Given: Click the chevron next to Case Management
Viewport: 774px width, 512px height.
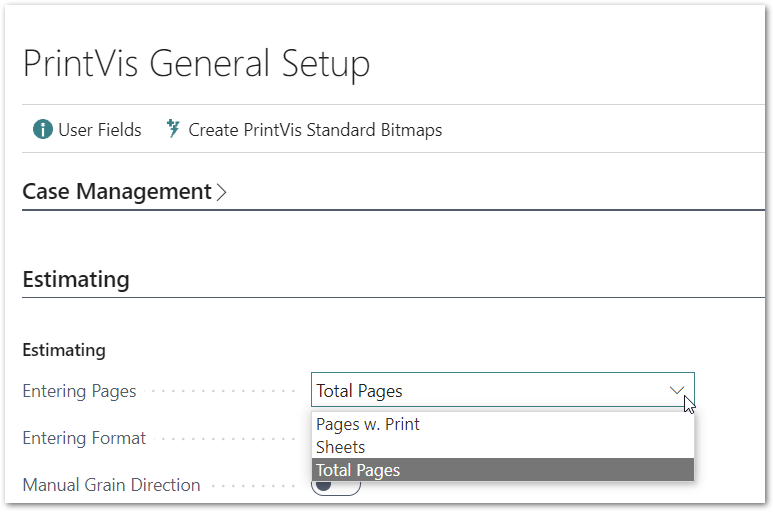Looking at the screenshot, I should pos(222,192).
